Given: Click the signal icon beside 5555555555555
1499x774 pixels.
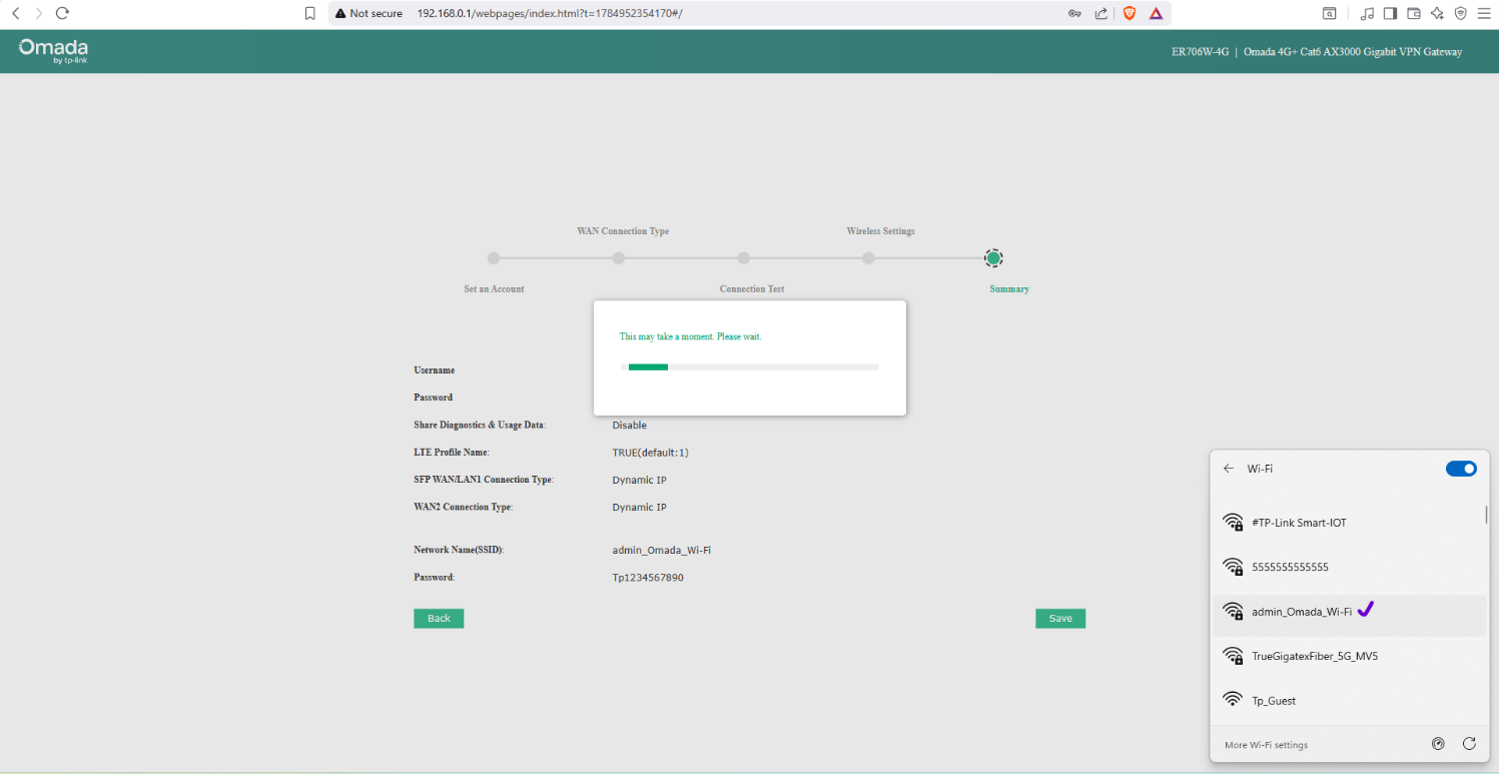Looking at the screenshot, I should click(1233, 567).
